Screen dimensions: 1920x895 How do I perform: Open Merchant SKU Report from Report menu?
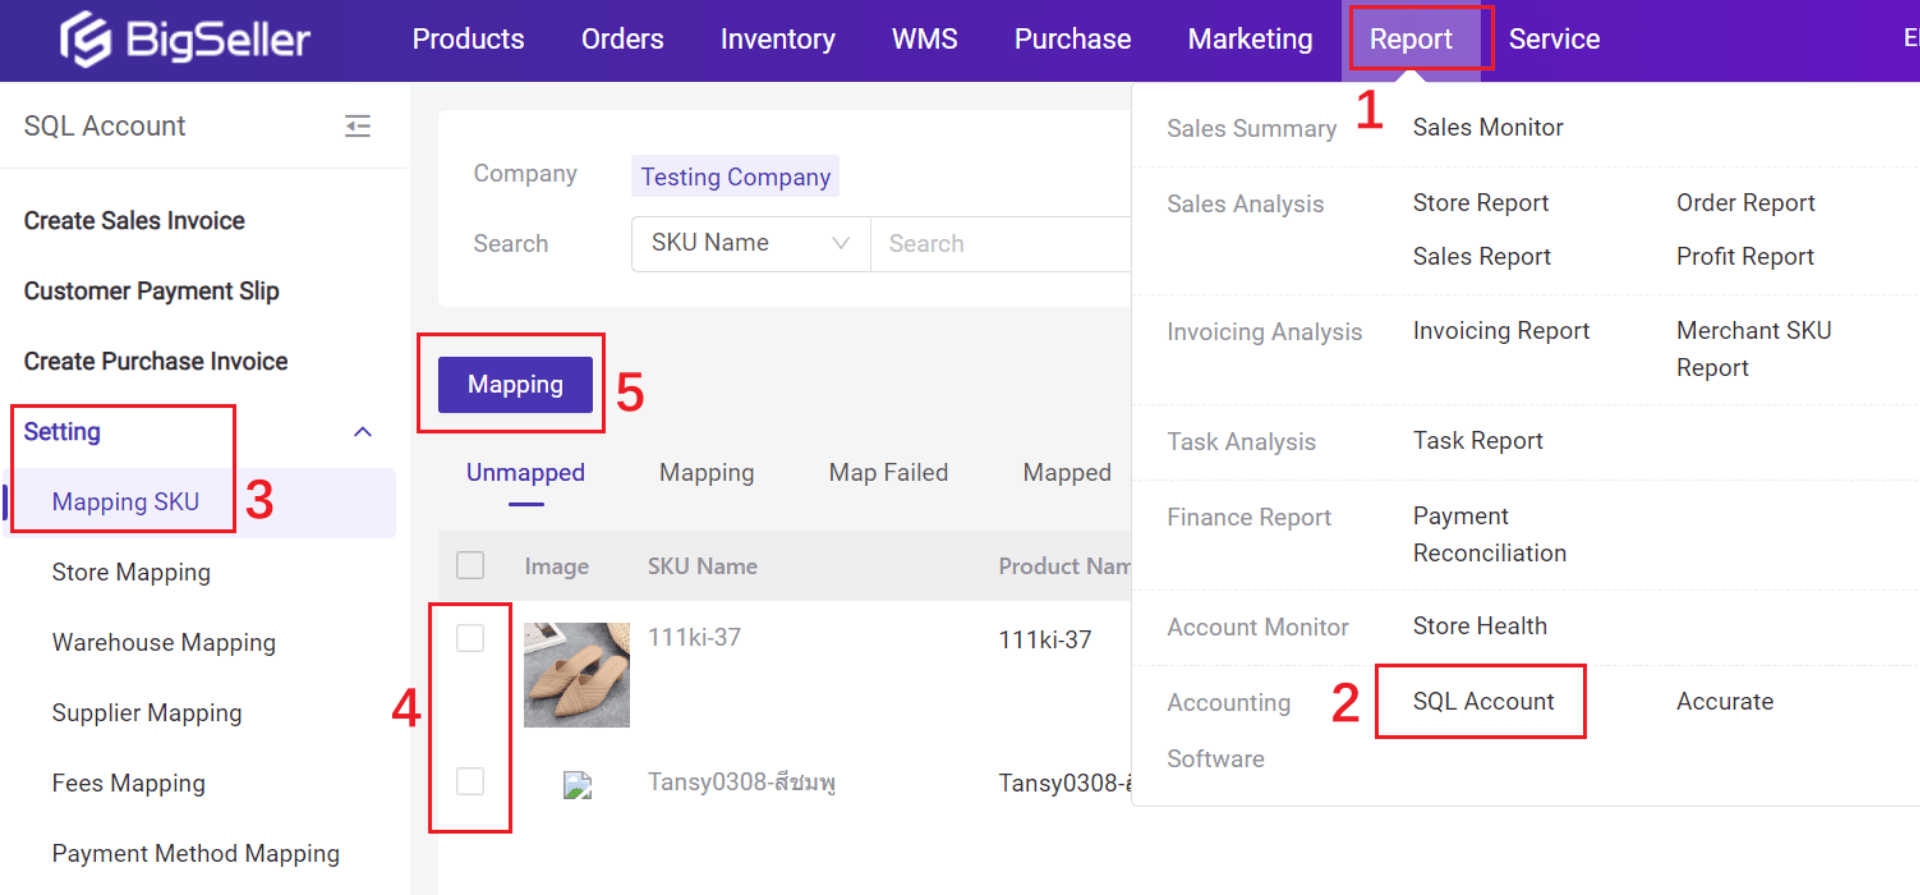(1754, 349)
